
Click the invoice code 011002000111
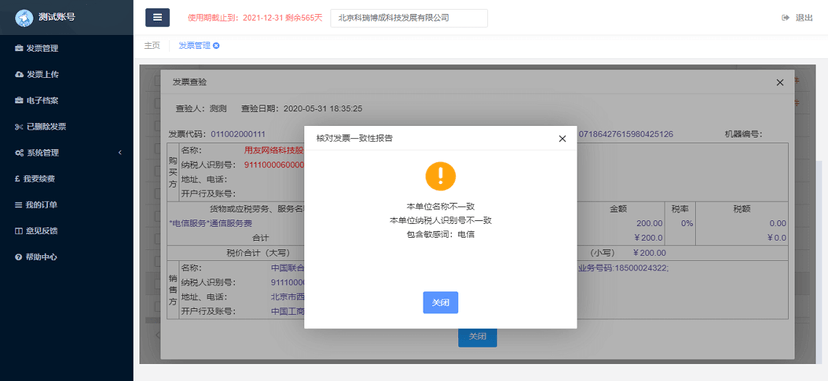[x=238, y=134]
